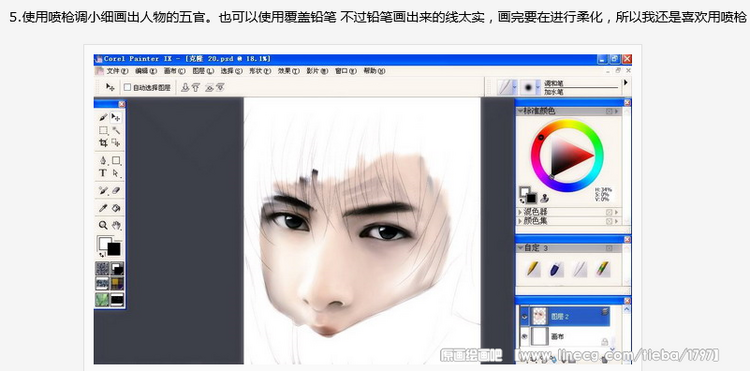Select the Rectangle Shape tool
The width and height of the screenshot is (750, 371).
(x=116, y=161)
